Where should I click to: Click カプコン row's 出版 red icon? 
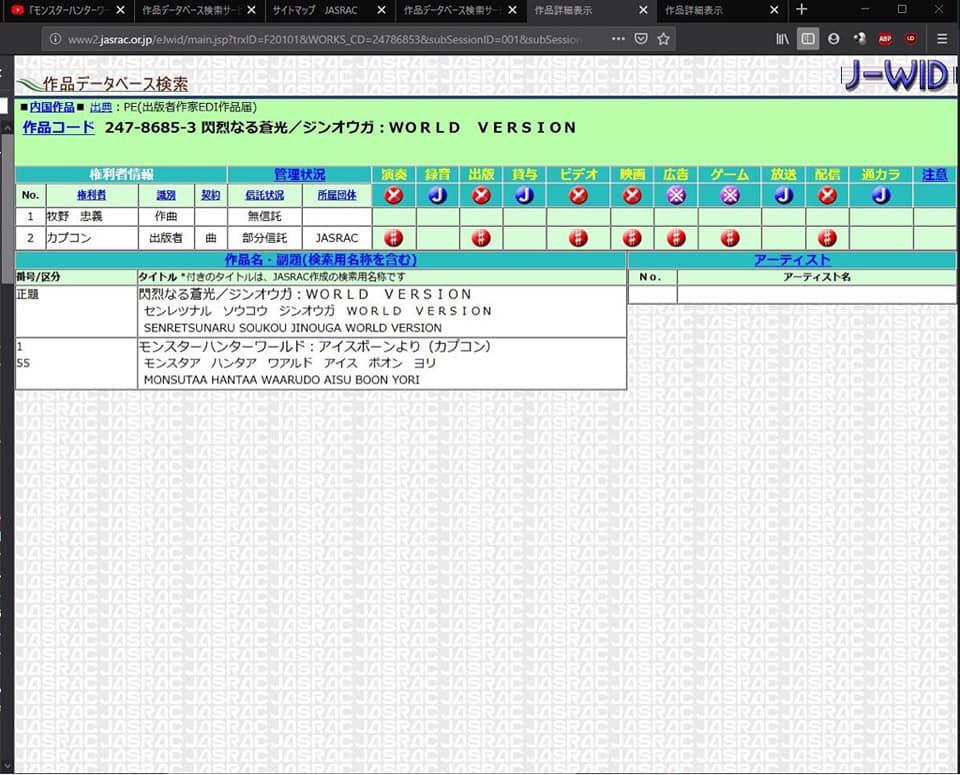pos(481,238)
